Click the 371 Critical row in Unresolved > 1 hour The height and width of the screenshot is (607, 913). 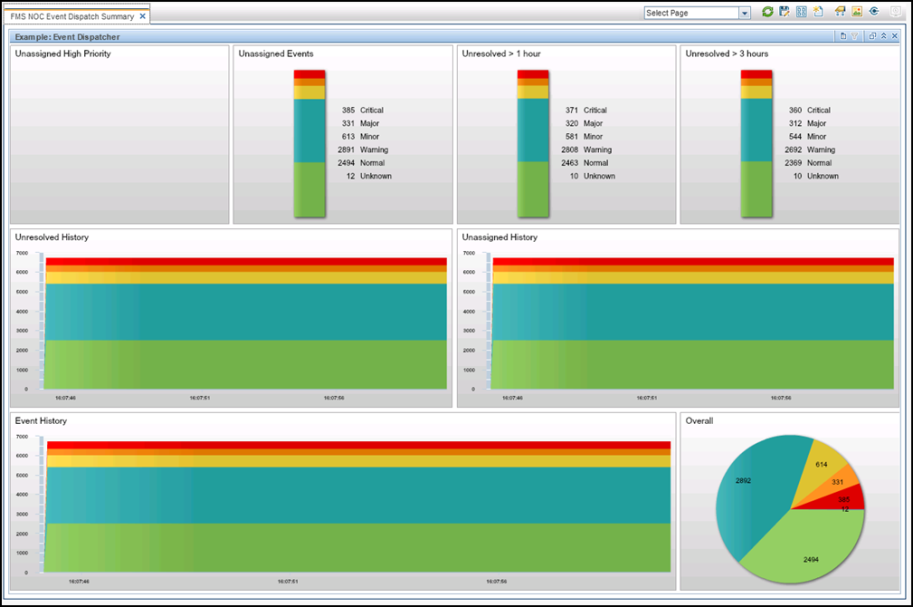click(x=586, y=110)
